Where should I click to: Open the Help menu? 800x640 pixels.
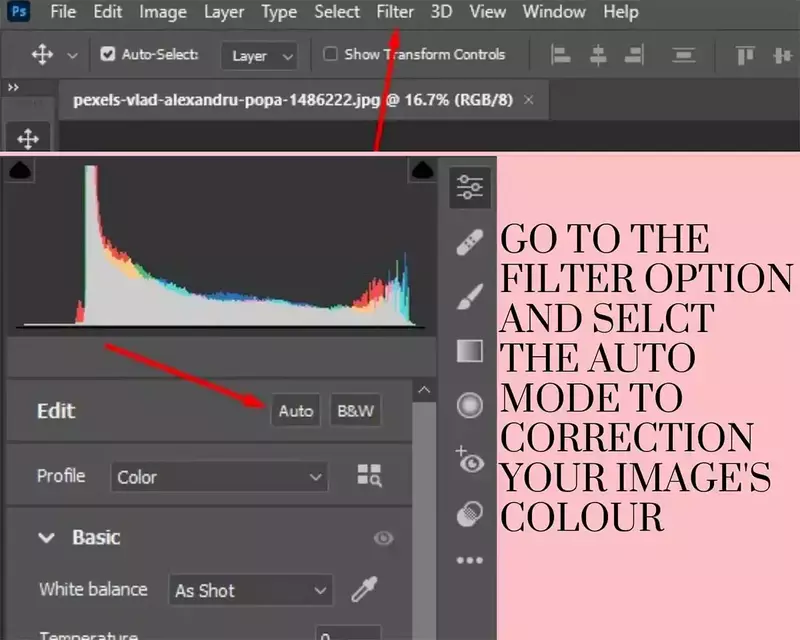coord(620,11)
